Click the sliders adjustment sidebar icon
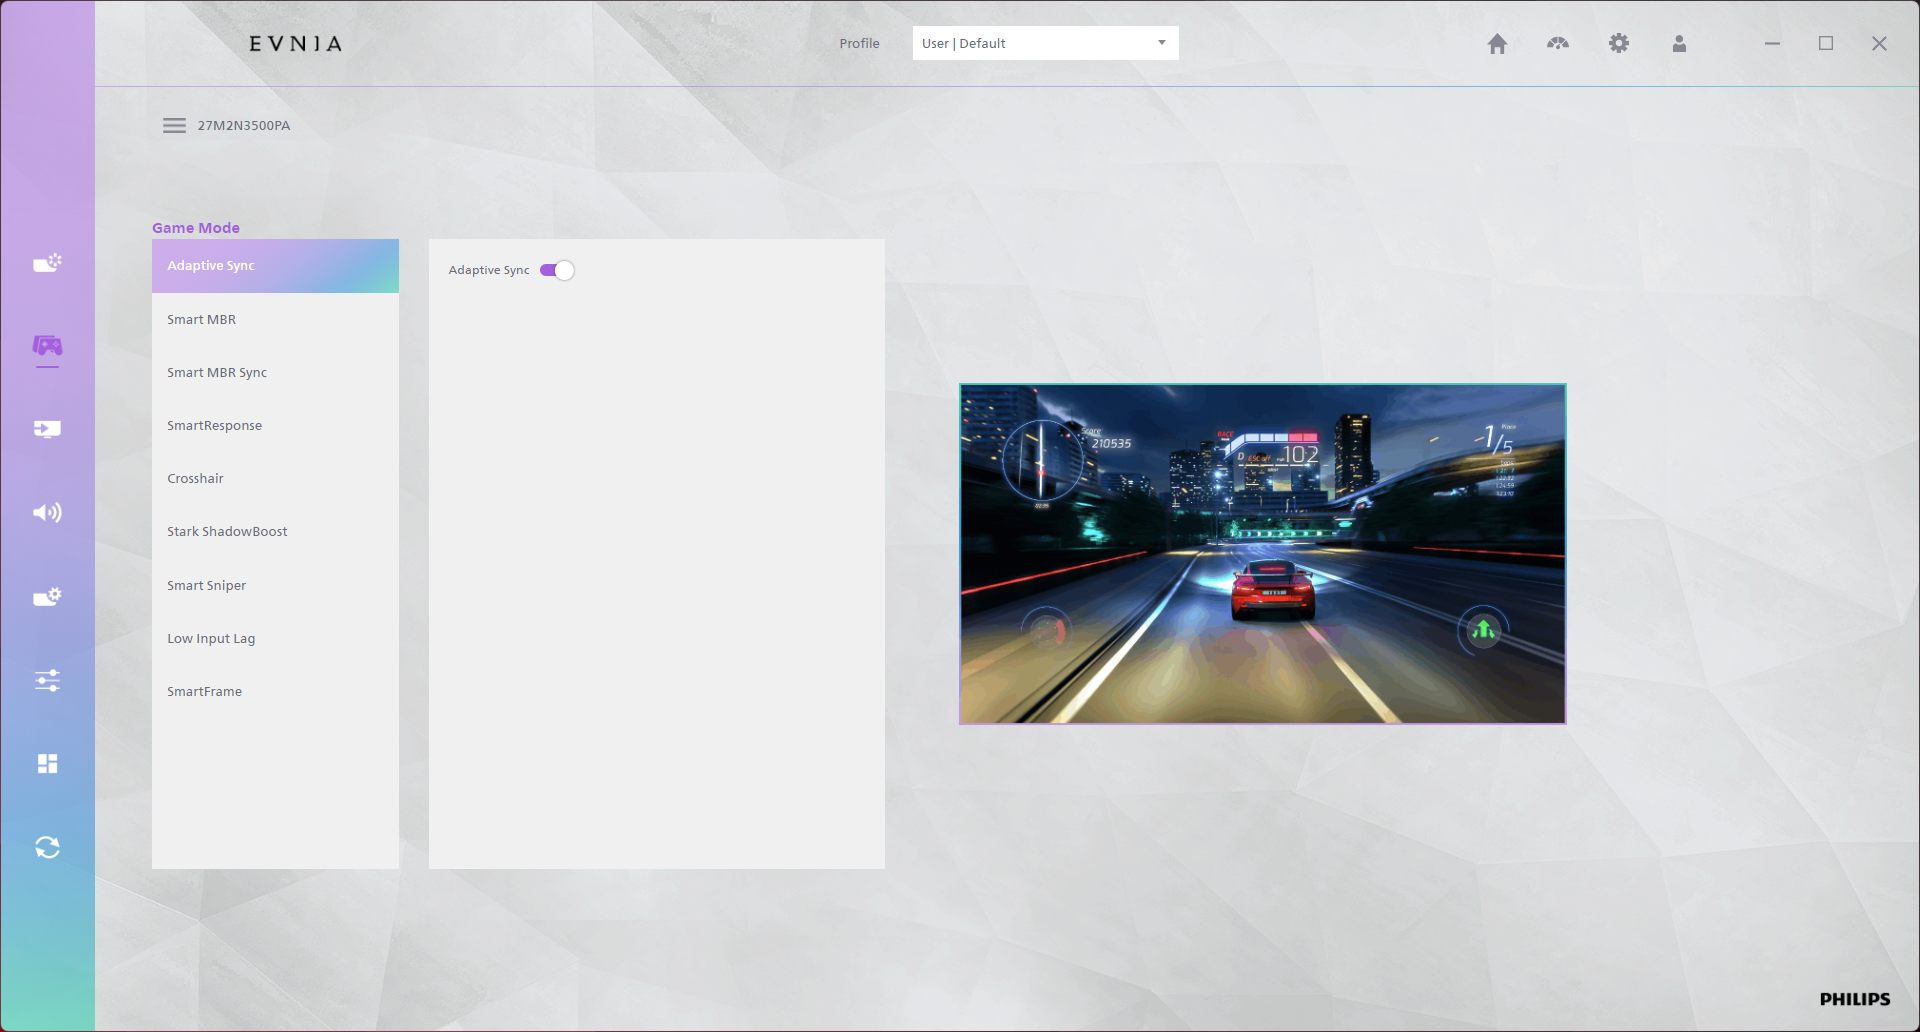 pos(47,681)
